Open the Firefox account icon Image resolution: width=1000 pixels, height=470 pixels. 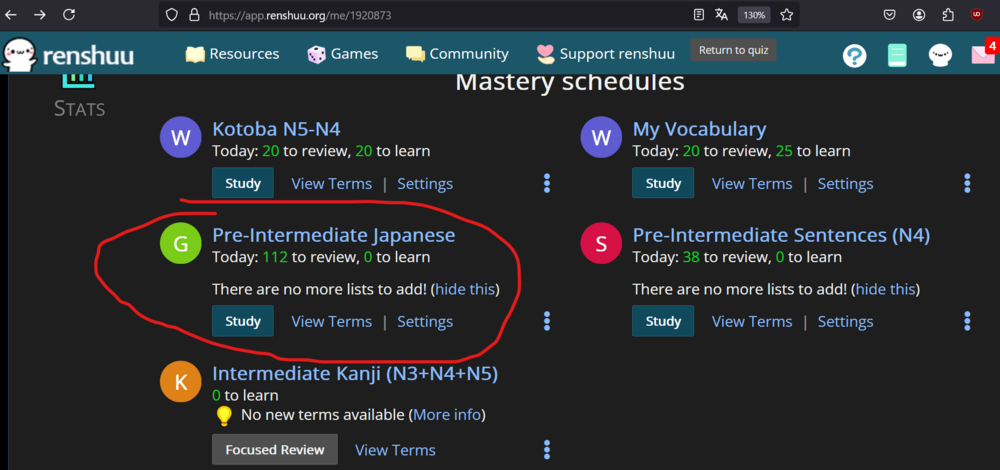(x=918, y=15)
